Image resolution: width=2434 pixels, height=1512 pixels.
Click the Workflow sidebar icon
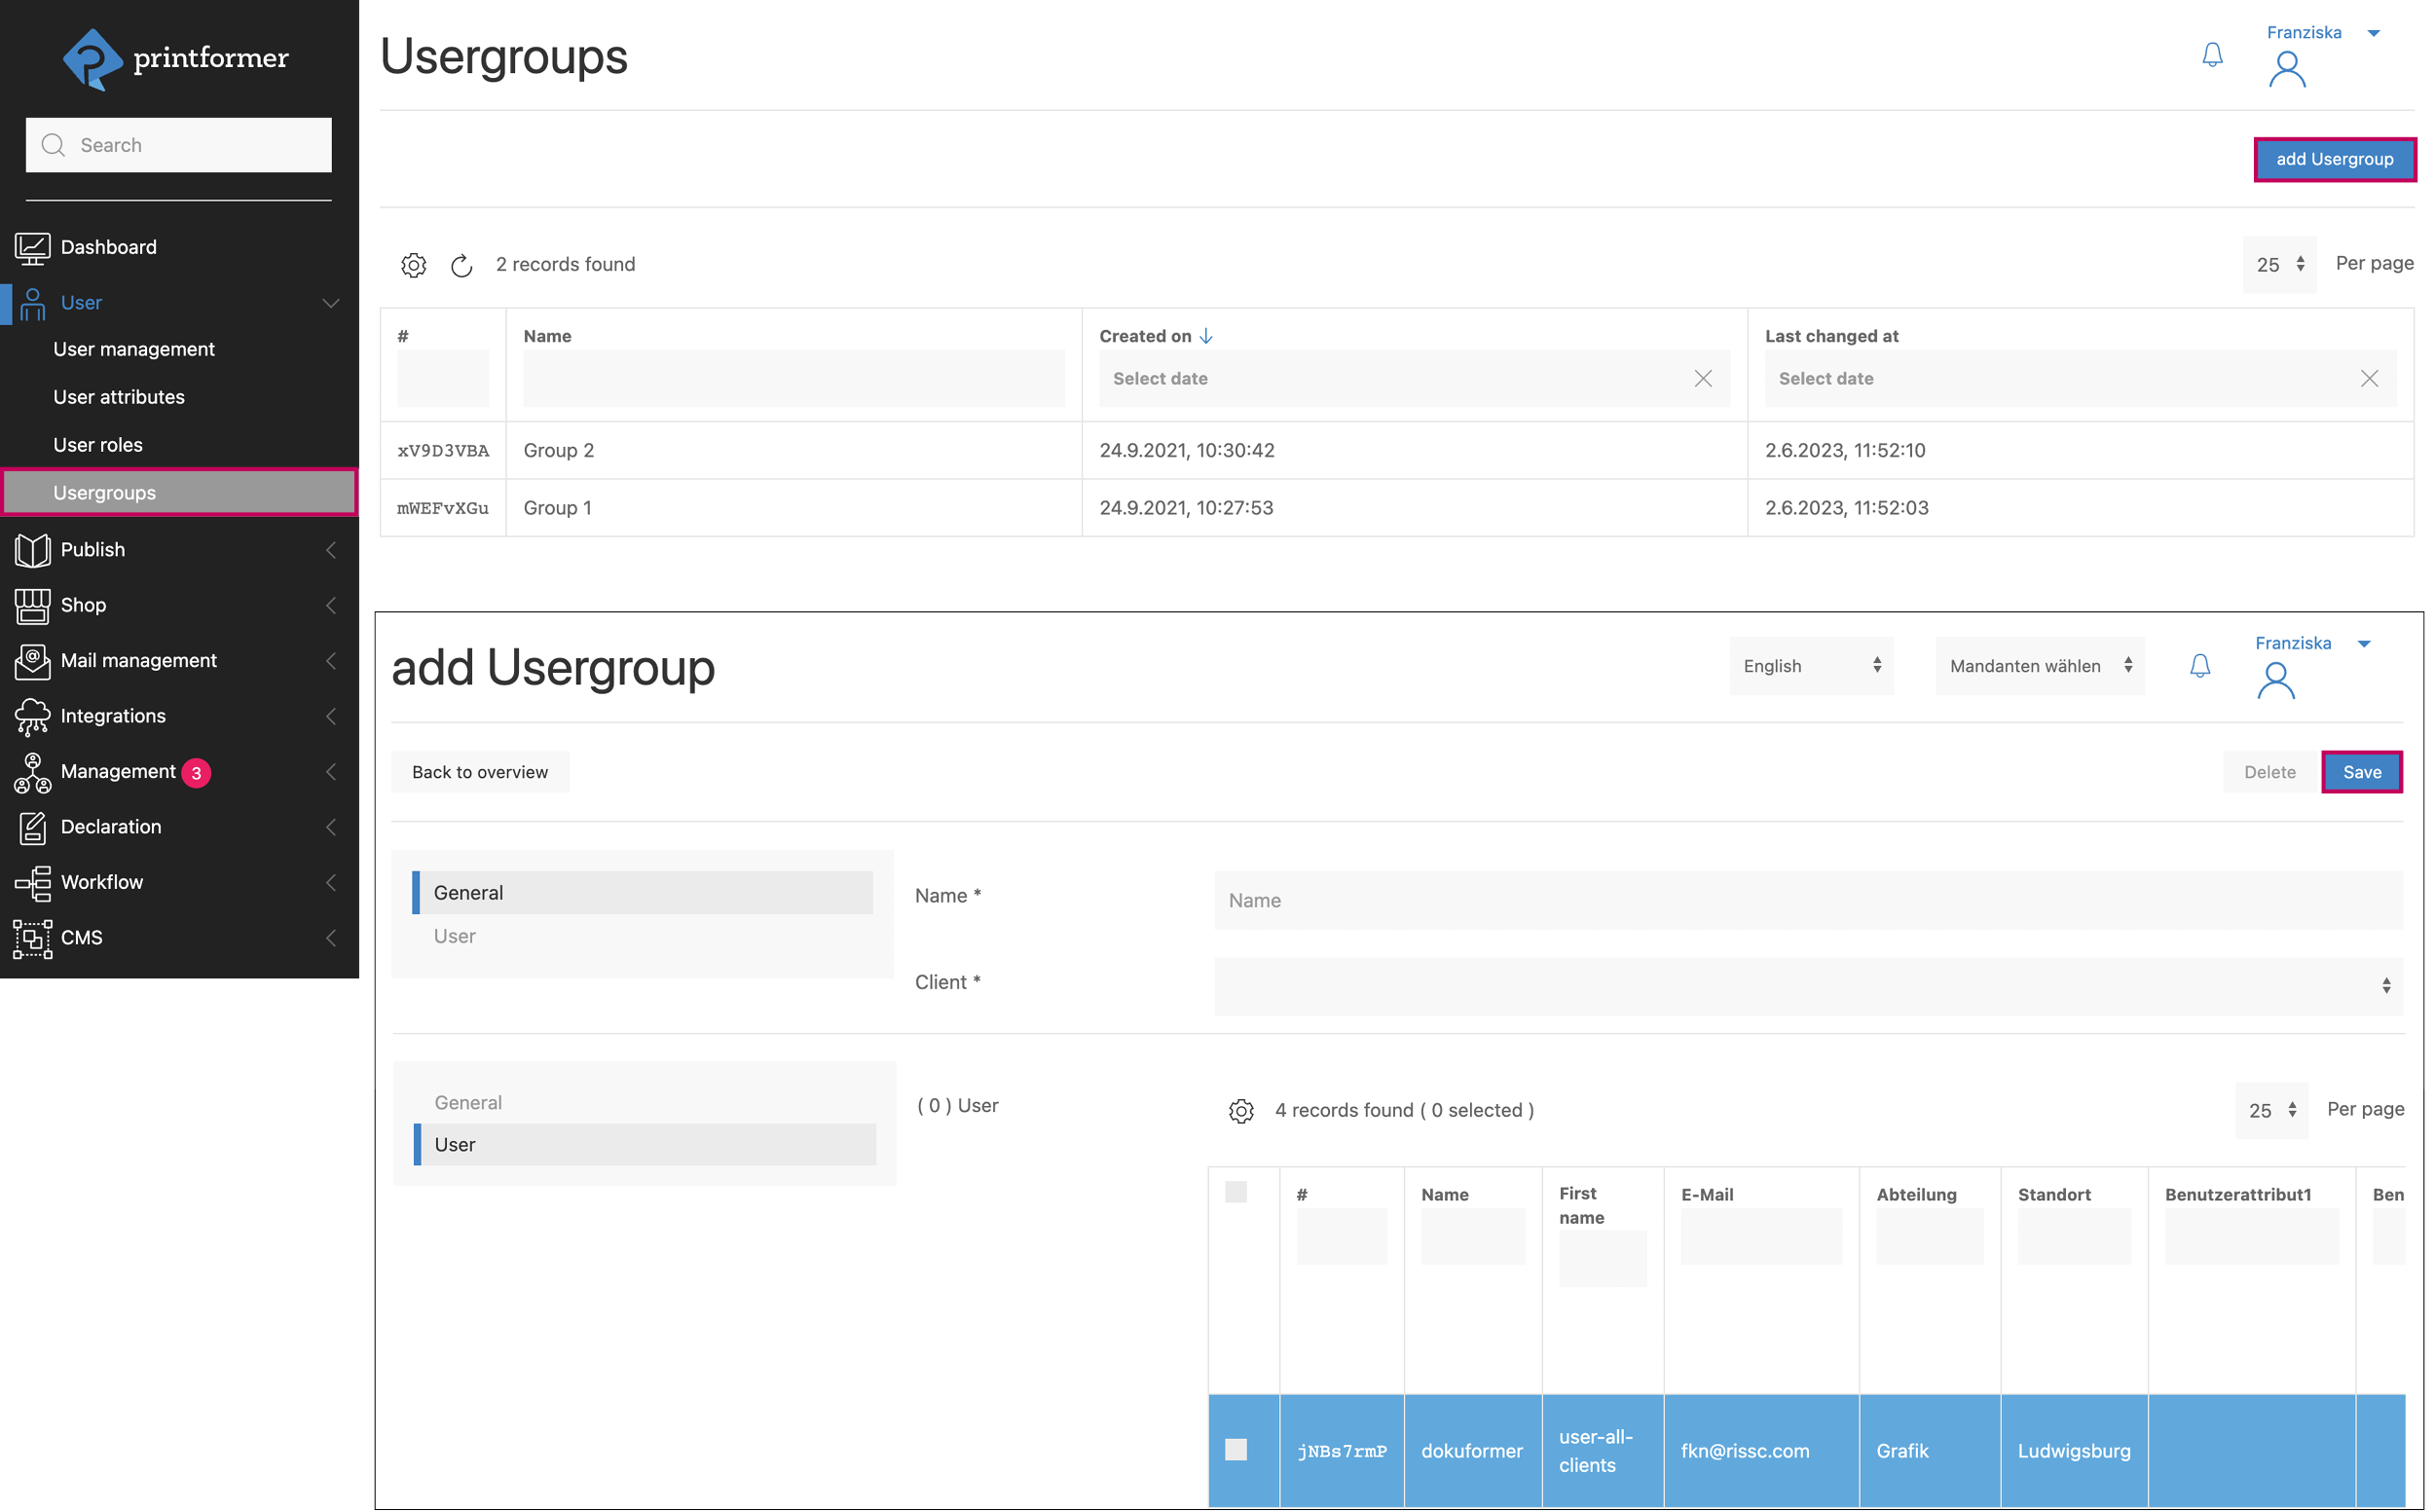[x=32, y=882]
